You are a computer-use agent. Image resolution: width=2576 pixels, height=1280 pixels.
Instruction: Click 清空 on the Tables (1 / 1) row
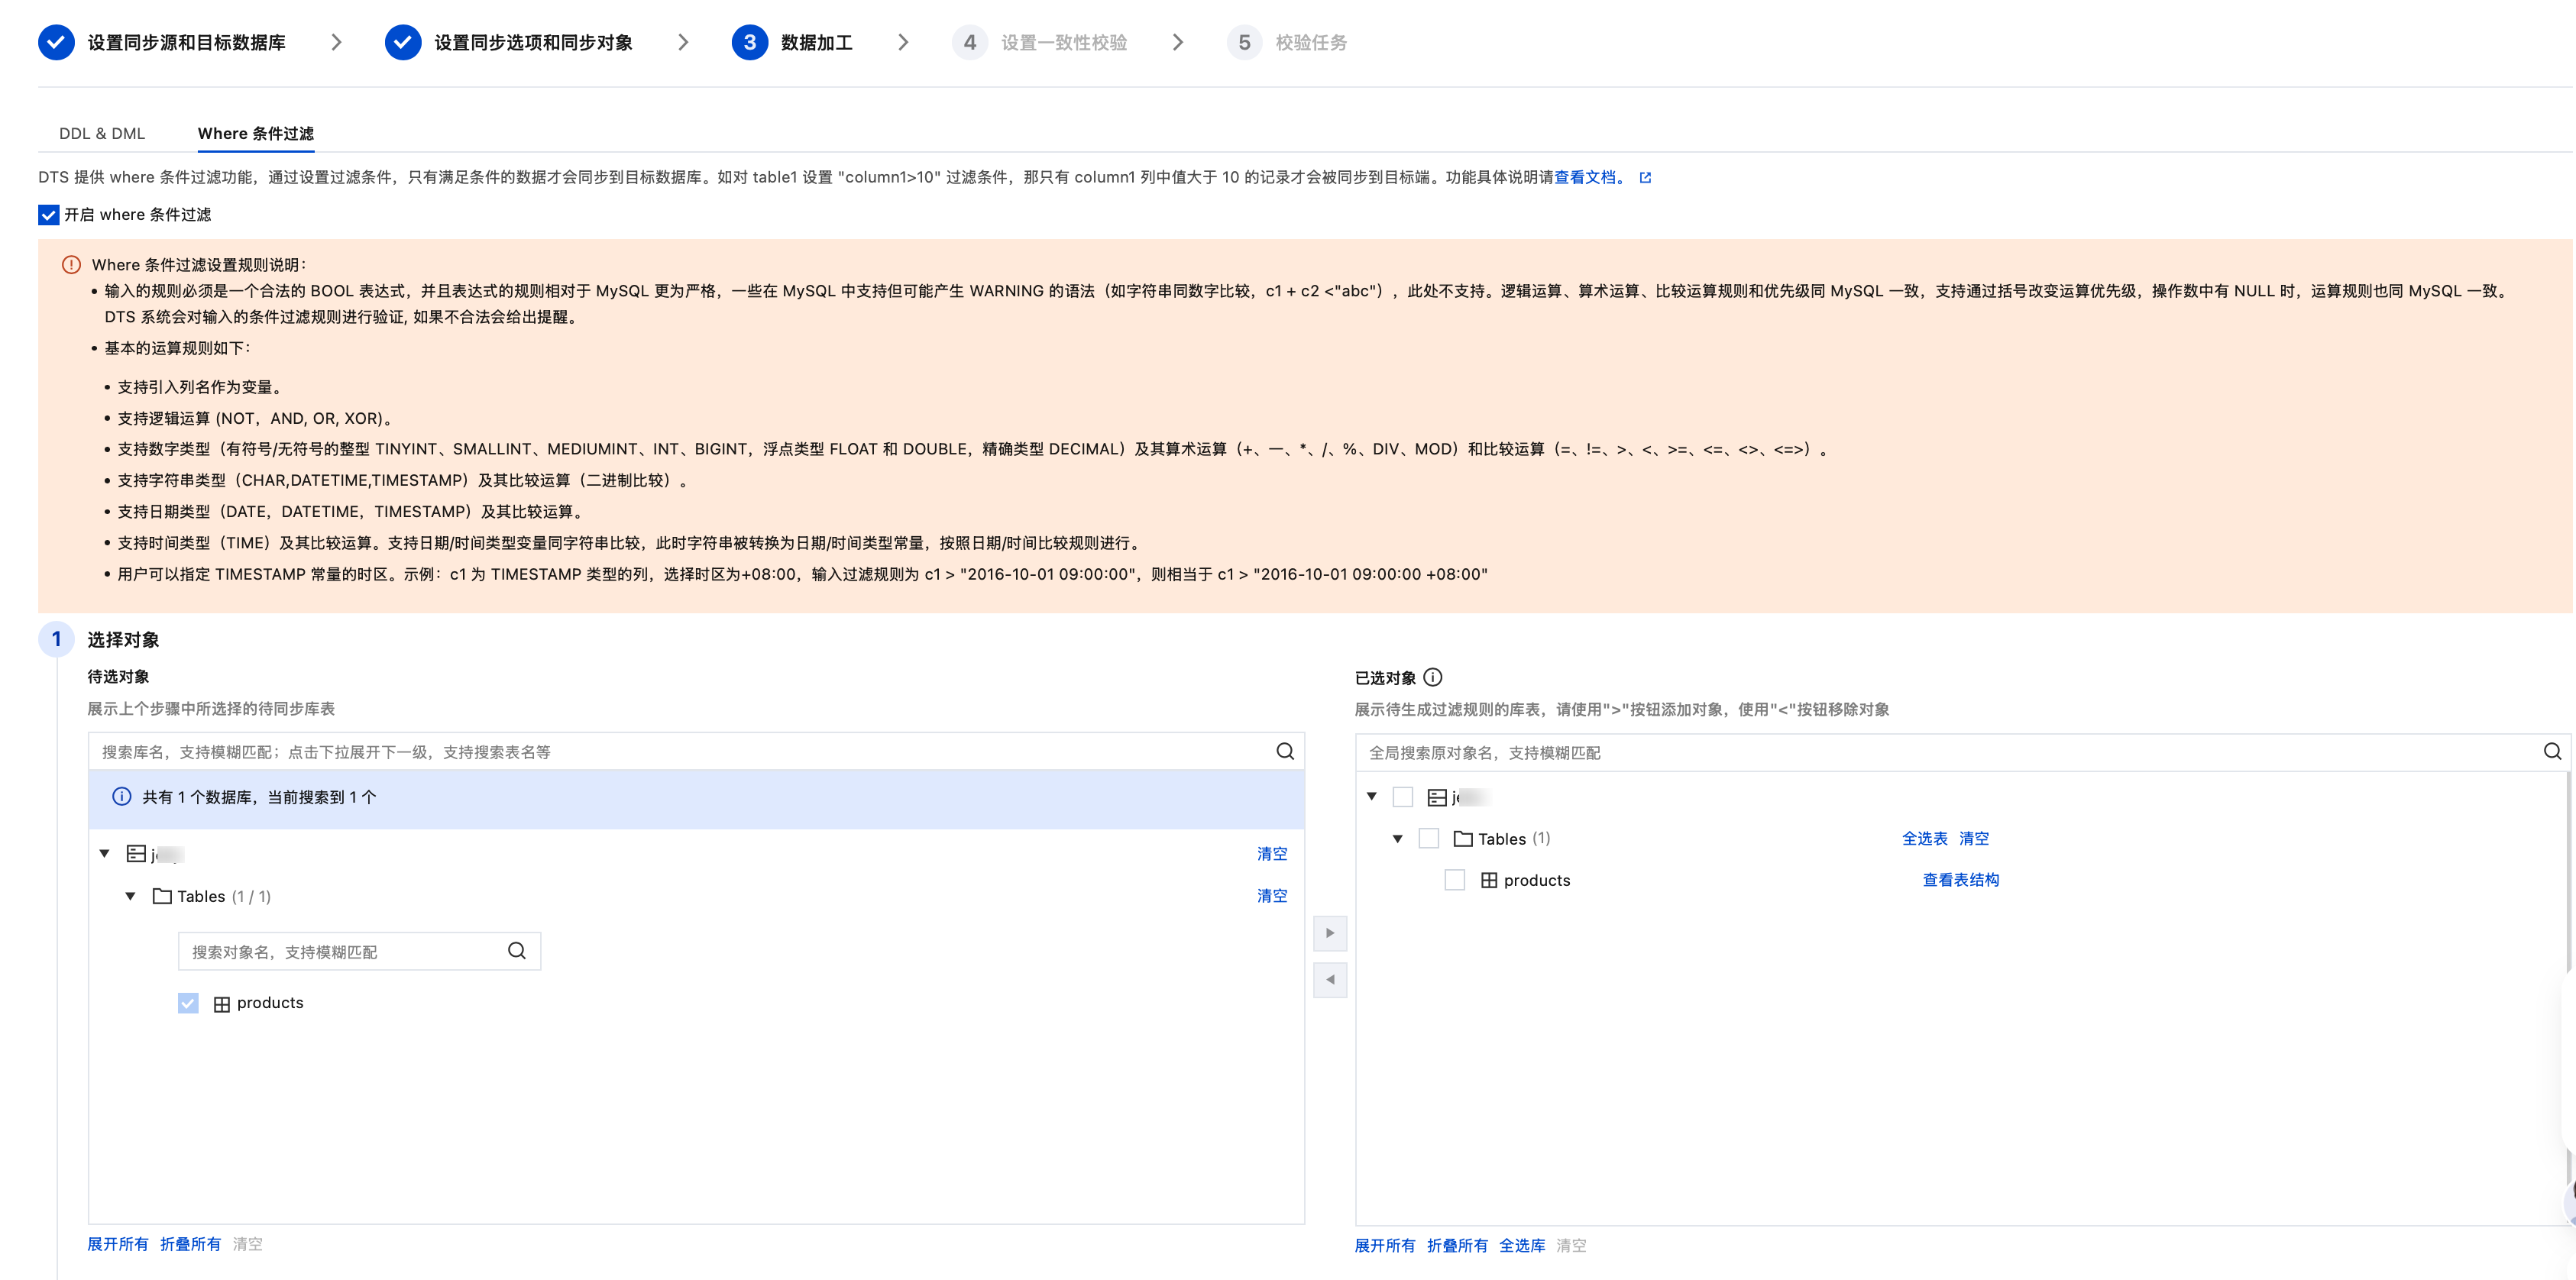click(x=1272, y=896)
